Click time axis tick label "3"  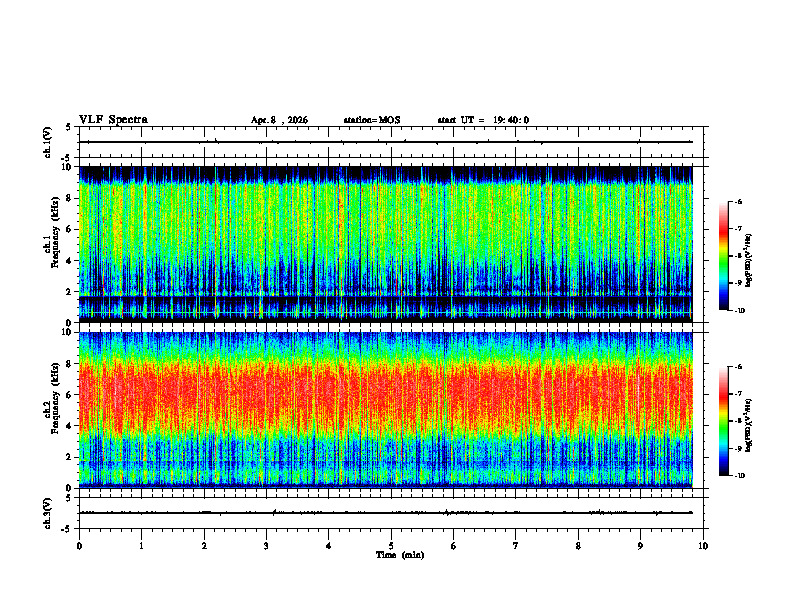click(266, 546)
